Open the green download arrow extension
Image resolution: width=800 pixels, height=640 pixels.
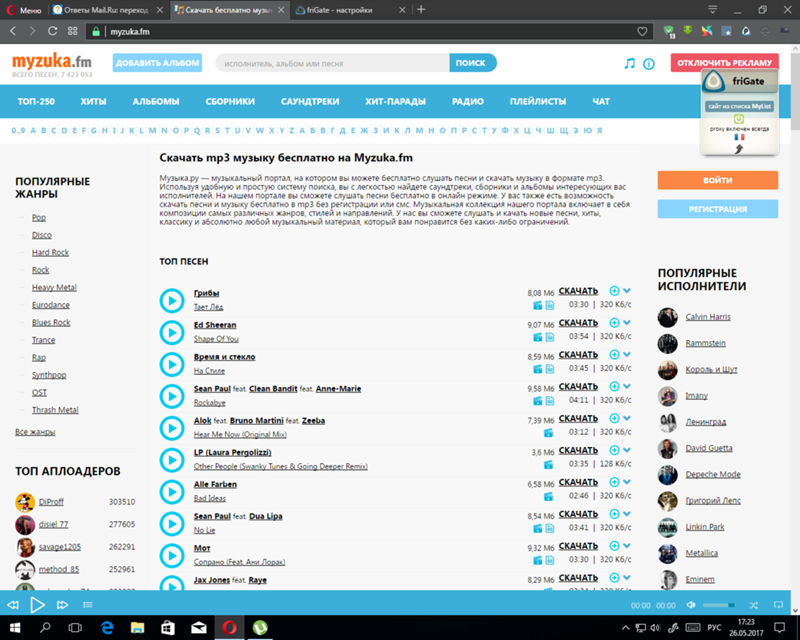[x=688, y=31]
